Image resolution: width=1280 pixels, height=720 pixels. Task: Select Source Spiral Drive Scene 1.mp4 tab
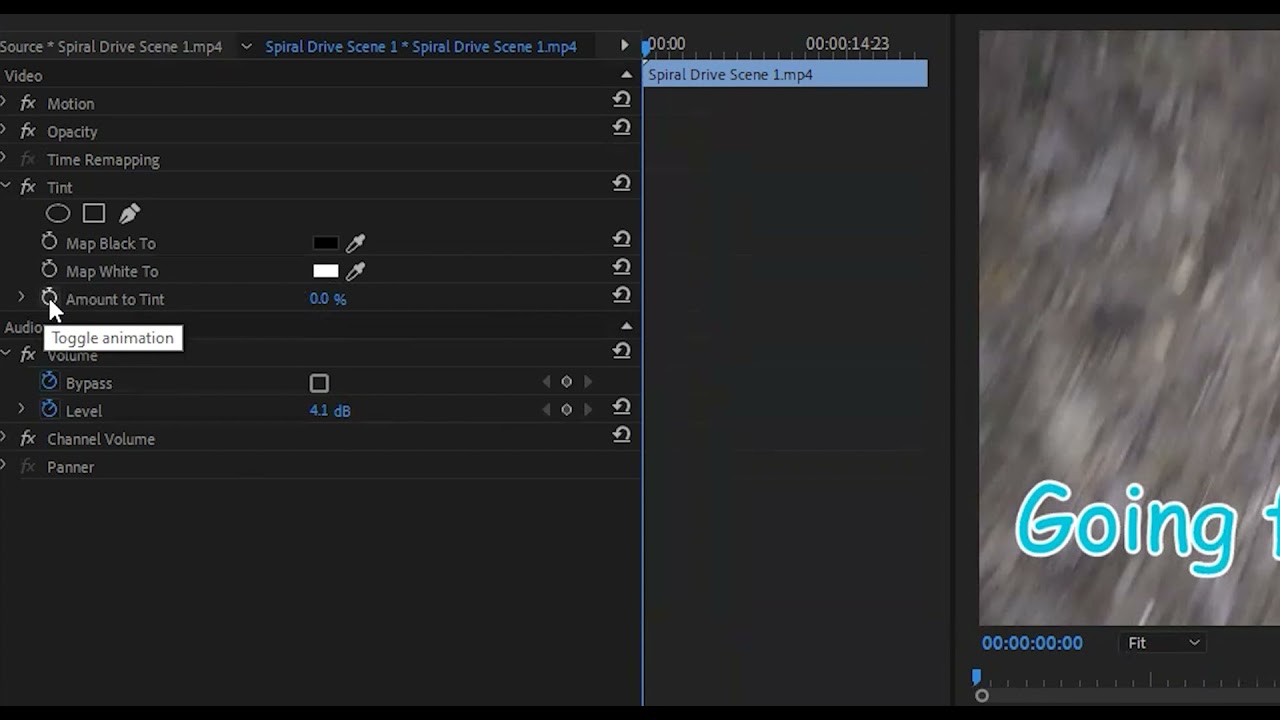click(x=111, y=46)
